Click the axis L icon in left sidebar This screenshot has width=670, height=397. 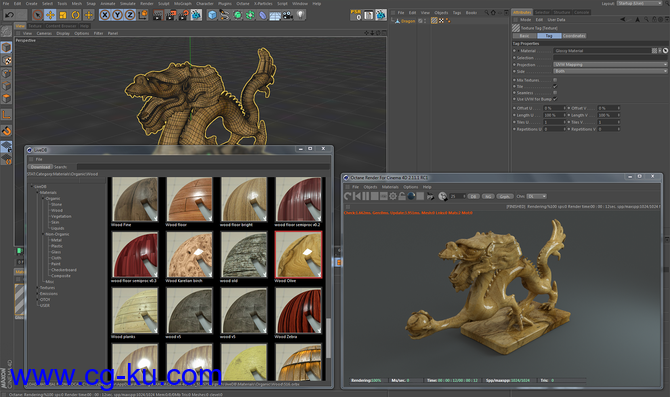[6, 114]
